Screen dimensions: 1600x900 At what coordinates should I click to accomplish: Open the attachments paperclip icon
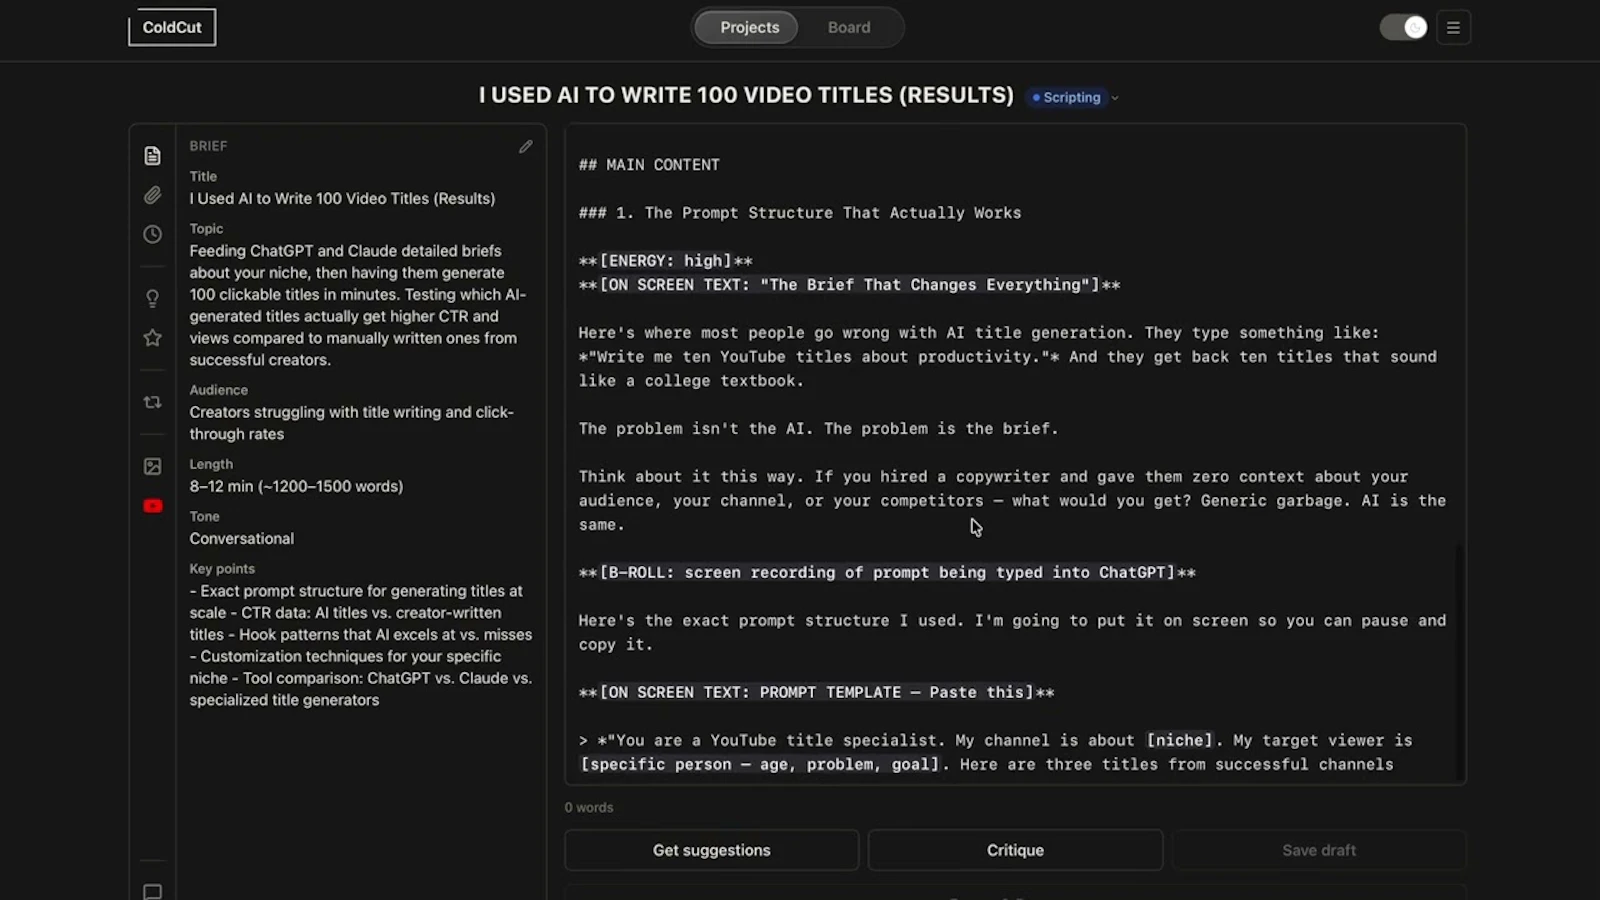(152, 195)
